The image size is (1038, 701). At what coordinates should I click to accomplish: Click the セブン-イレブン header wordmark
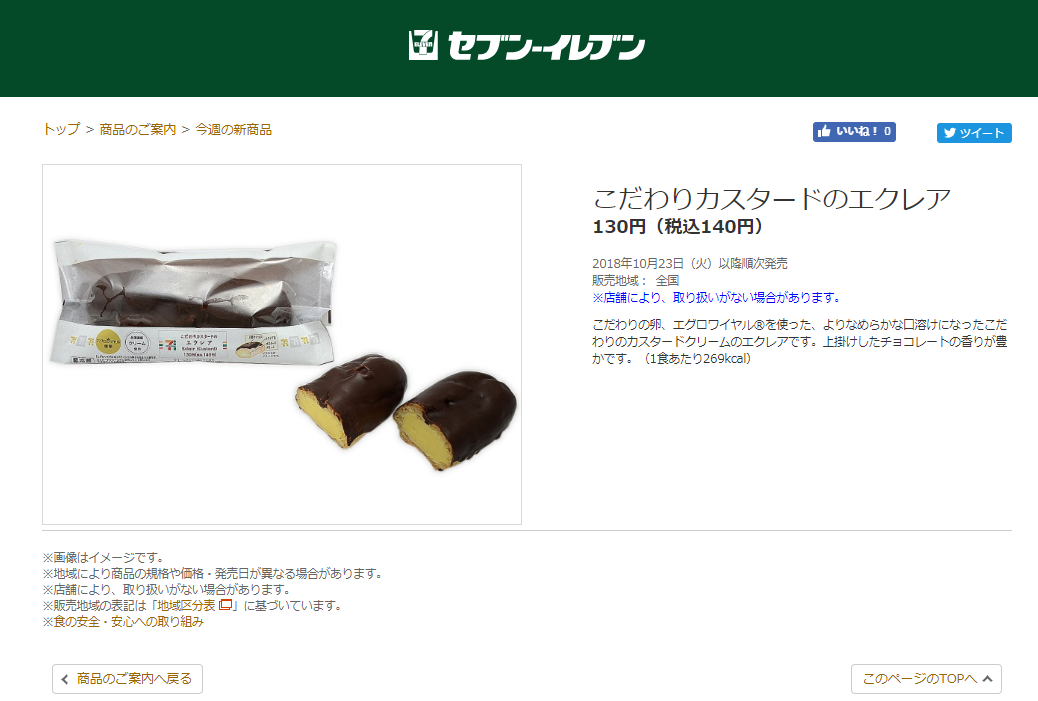[546, 46]
